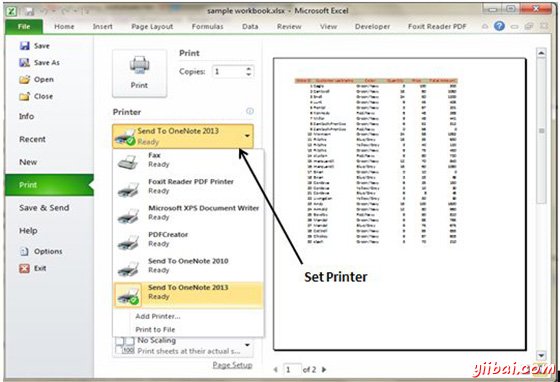Image resolution: width=560 pixels, height=382 pixels.
Task: Click the Options icon in sidebar
Action: coord(24,251)
